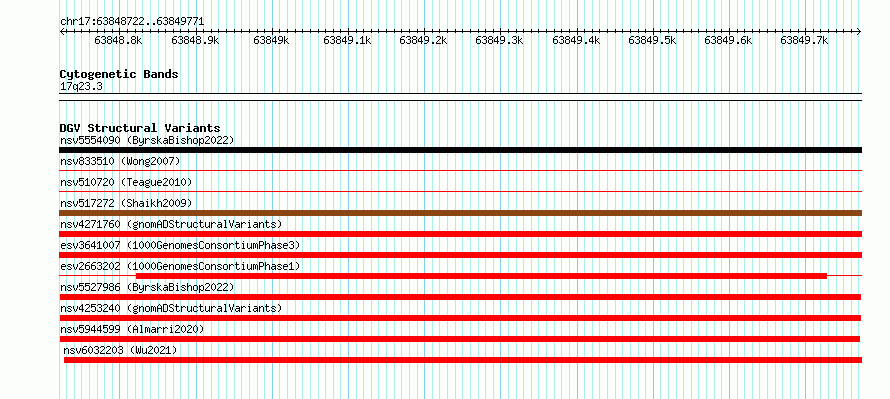Screen dimensions: 890x399
Task: Click the 63848.8k ruler tick label
Action: [119, 40]
